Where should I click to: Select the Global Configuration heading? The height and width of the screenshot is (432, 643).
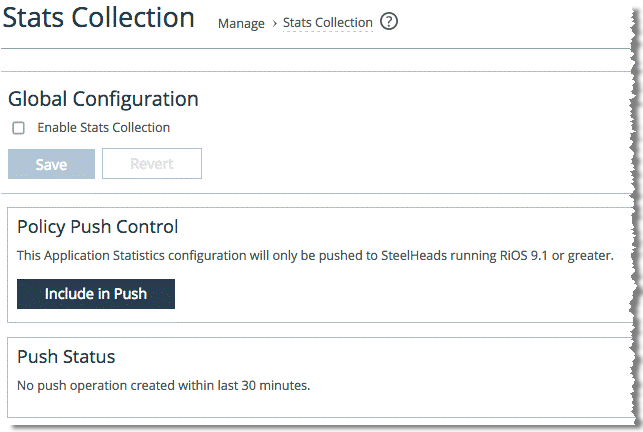click(103, 99)
